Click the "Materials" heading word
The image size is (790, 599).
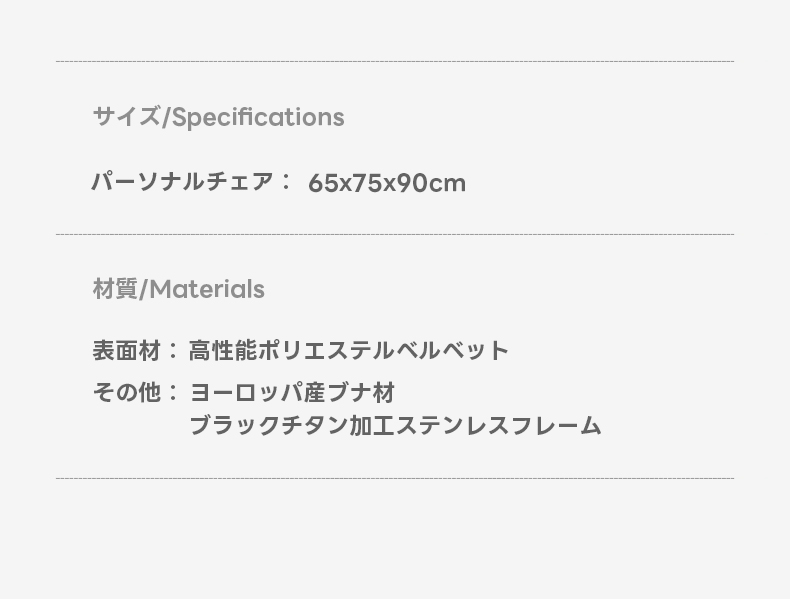[x=207, y=289]
